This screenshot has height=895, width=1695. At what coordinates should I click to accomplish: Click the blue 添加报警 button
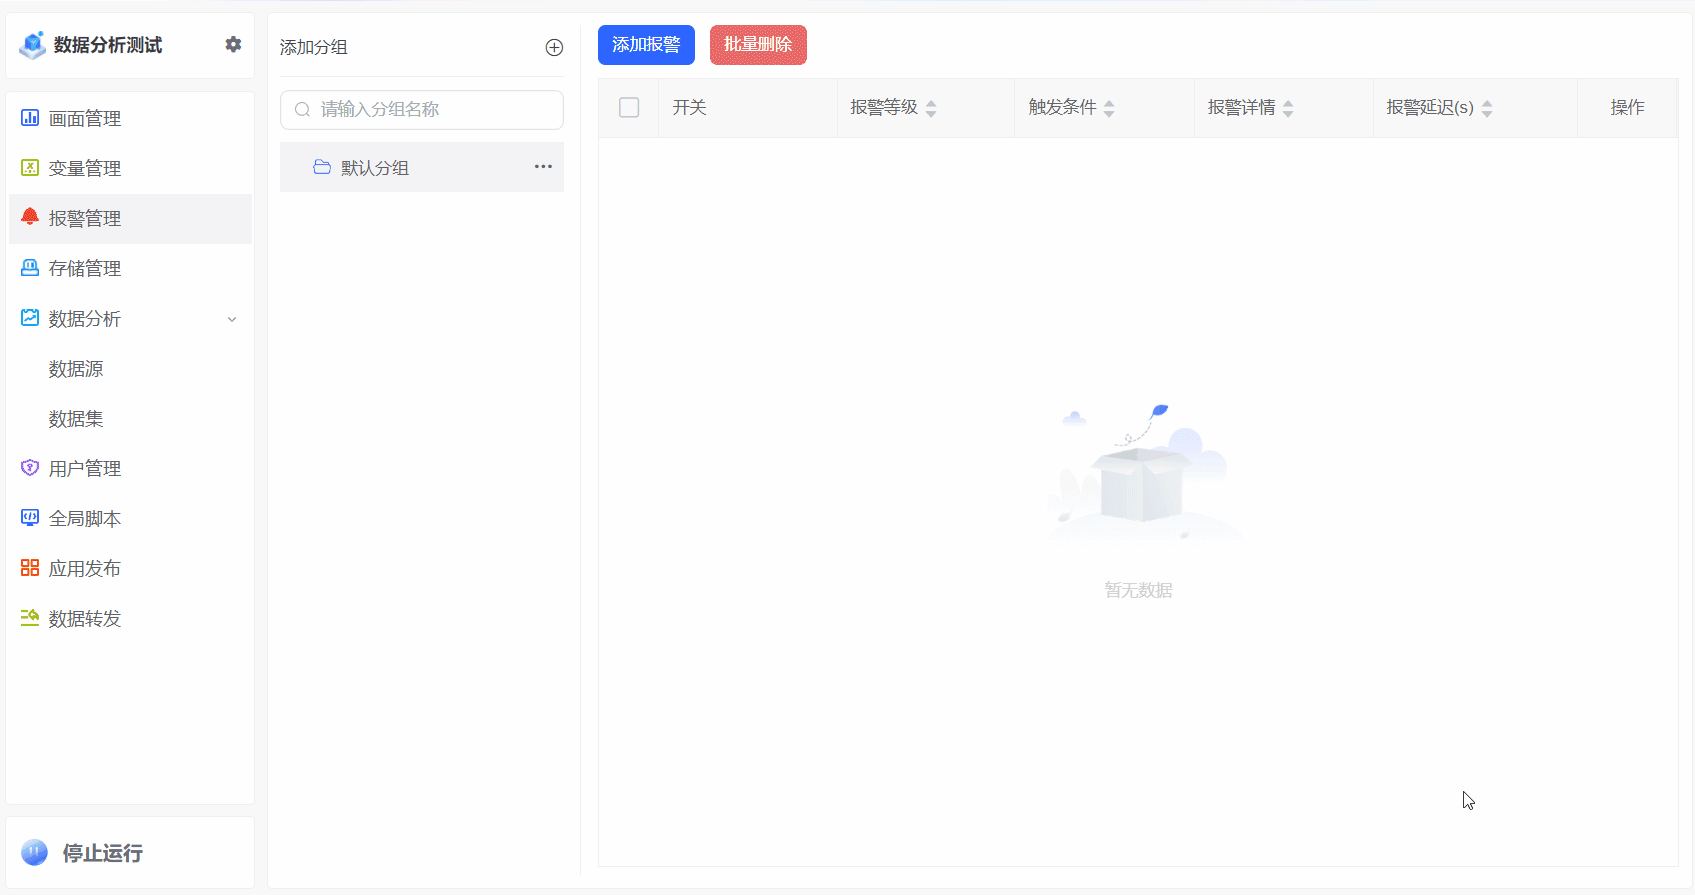646,45
